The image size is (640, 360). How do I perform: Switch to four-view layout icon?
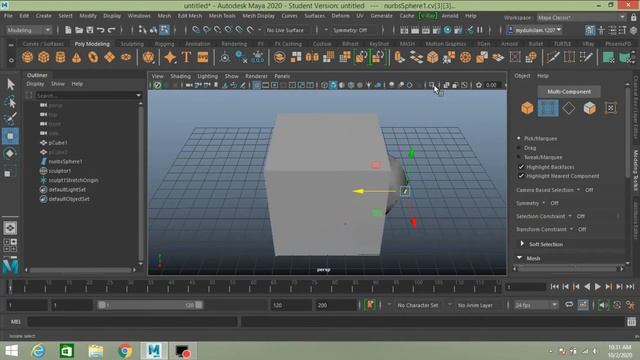point(10,245)
